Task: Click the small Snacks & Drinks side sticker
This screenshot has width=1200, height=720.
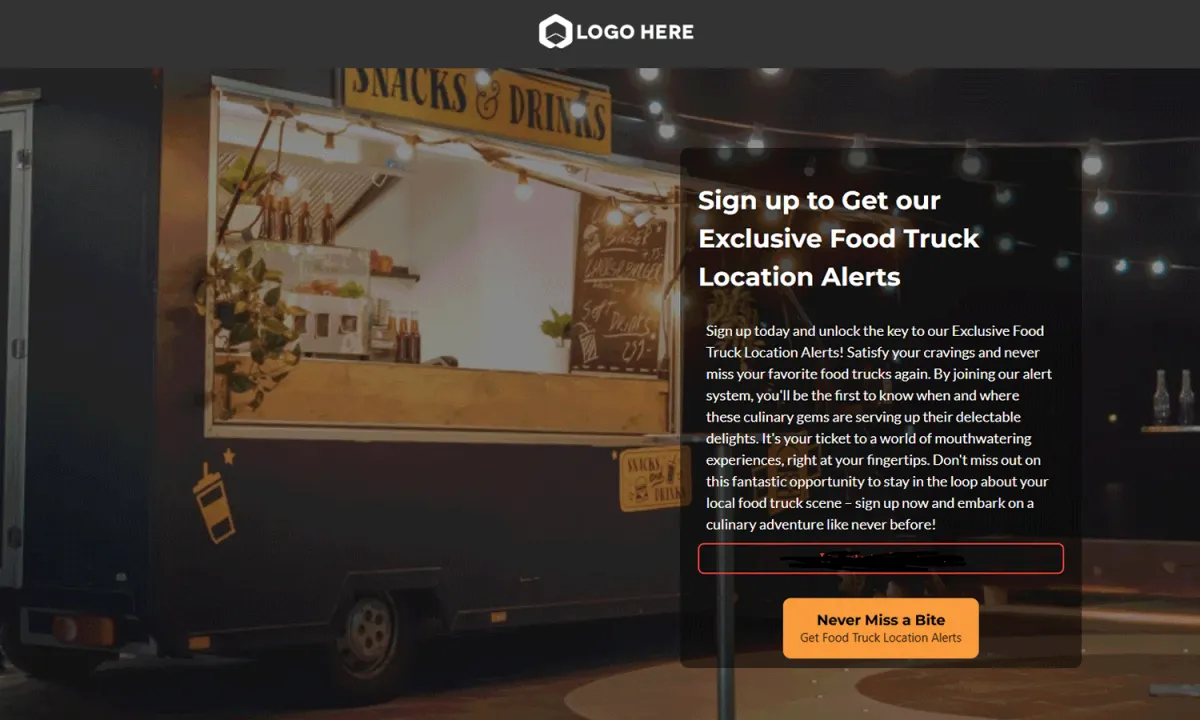Action: [x=655, y=479]
